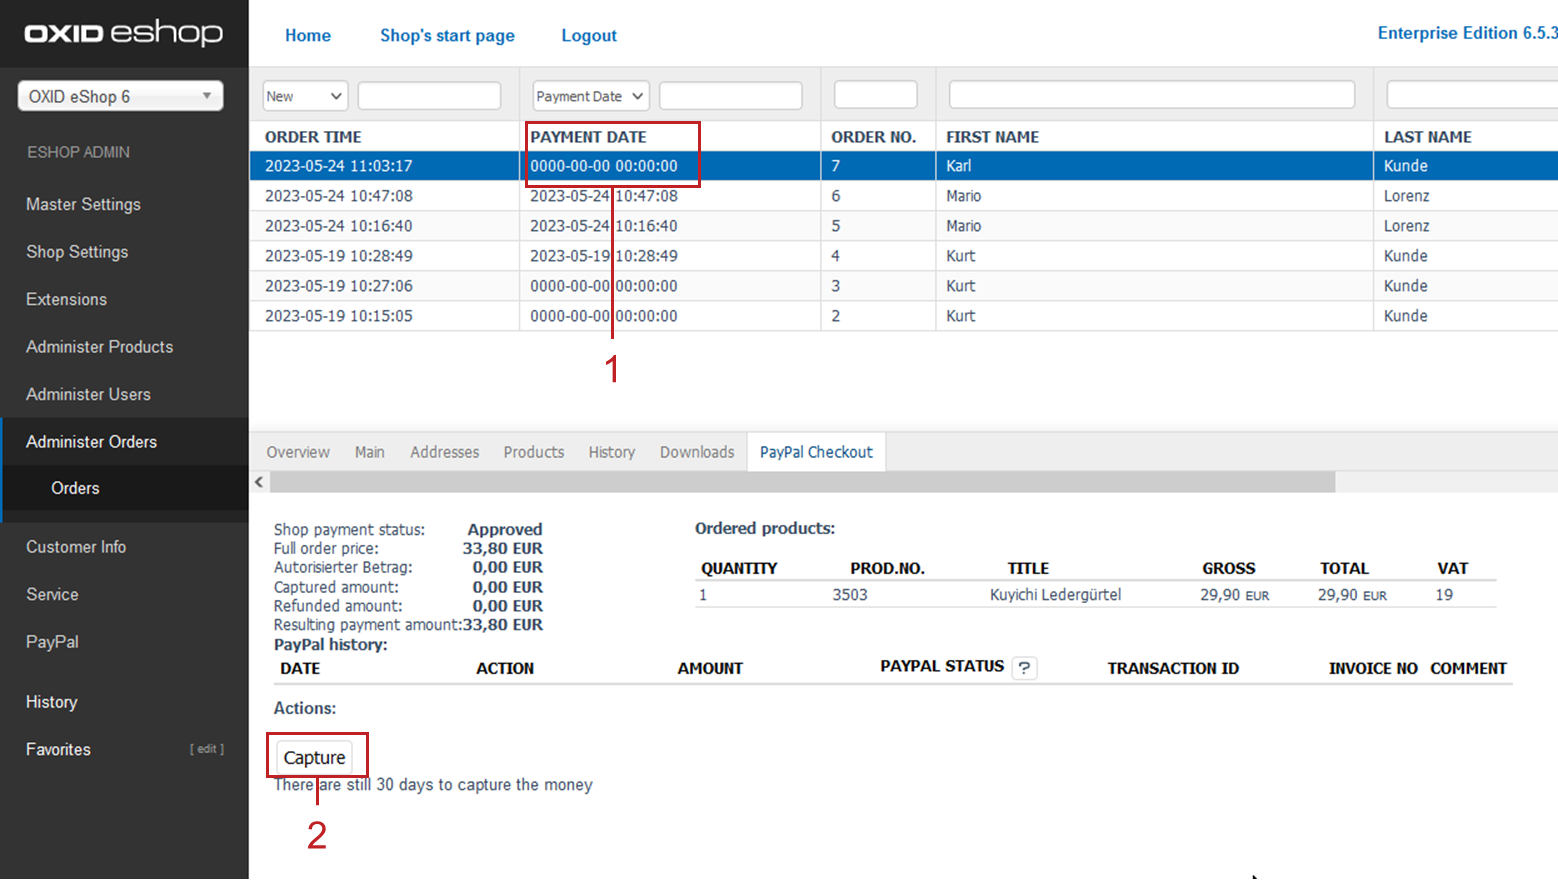Focus the Order No. filter field
The width and height of the screenshot is (1558, 881).
click(875, 95)
